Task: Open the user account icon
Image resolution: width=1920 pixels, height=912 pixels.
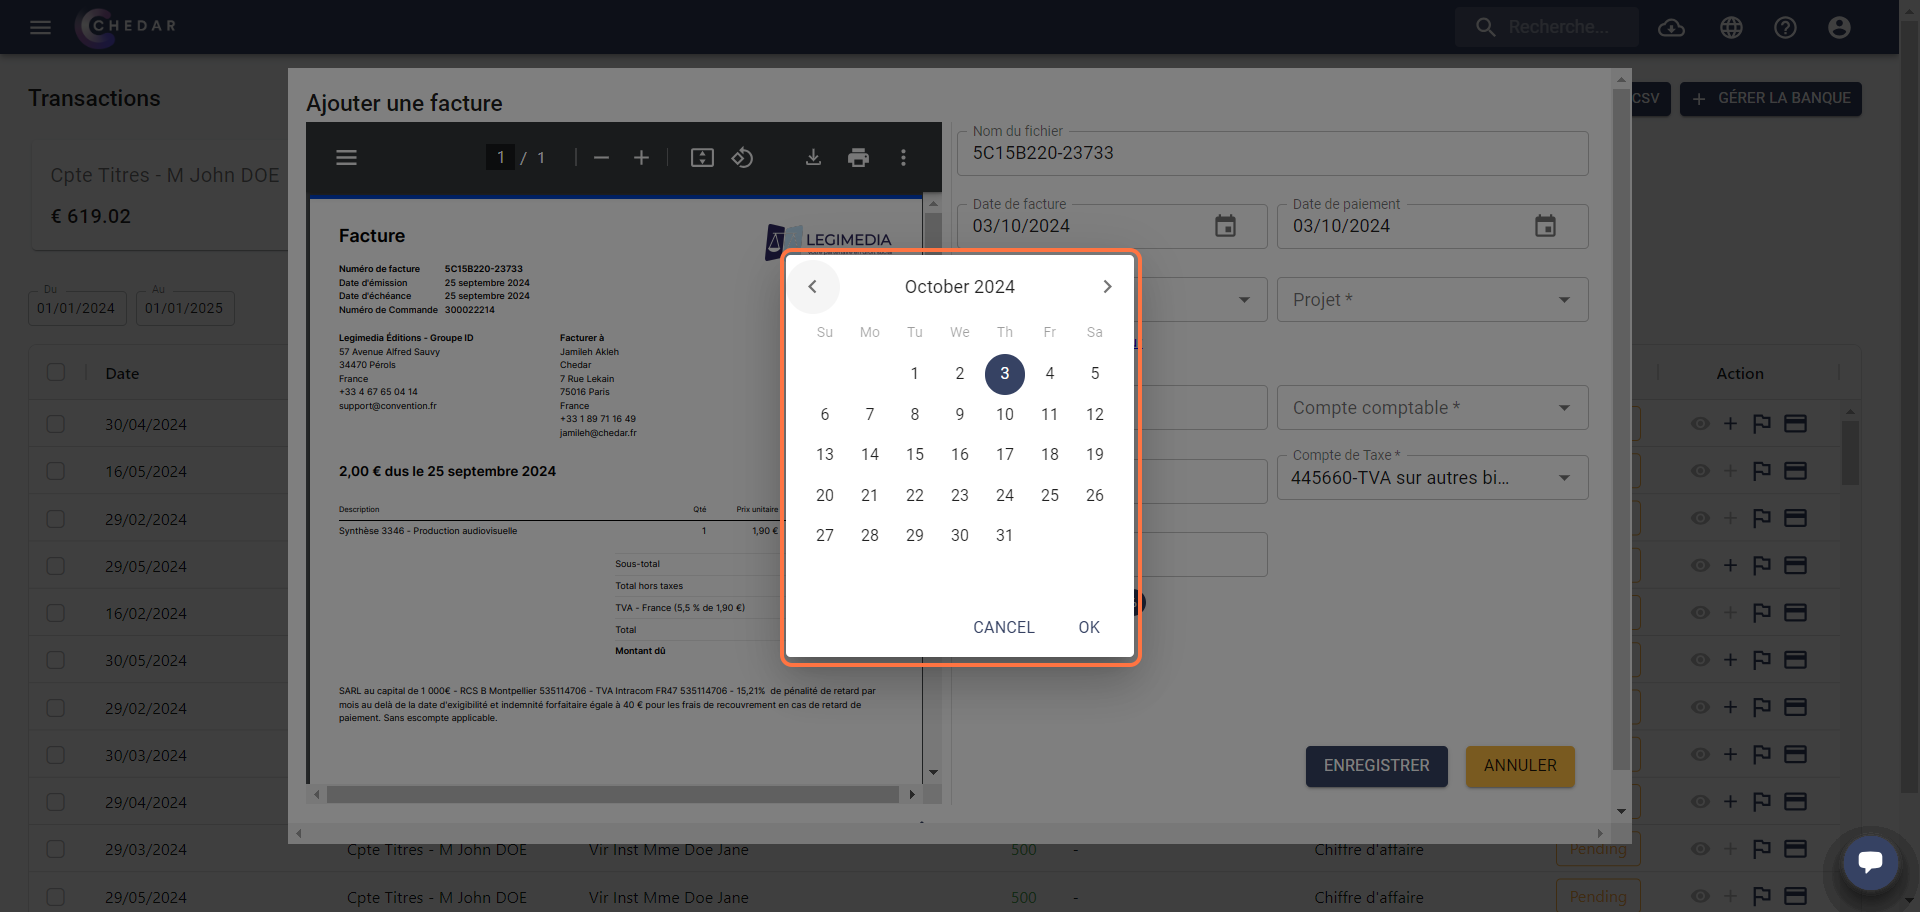Action: coord(1839,27)
